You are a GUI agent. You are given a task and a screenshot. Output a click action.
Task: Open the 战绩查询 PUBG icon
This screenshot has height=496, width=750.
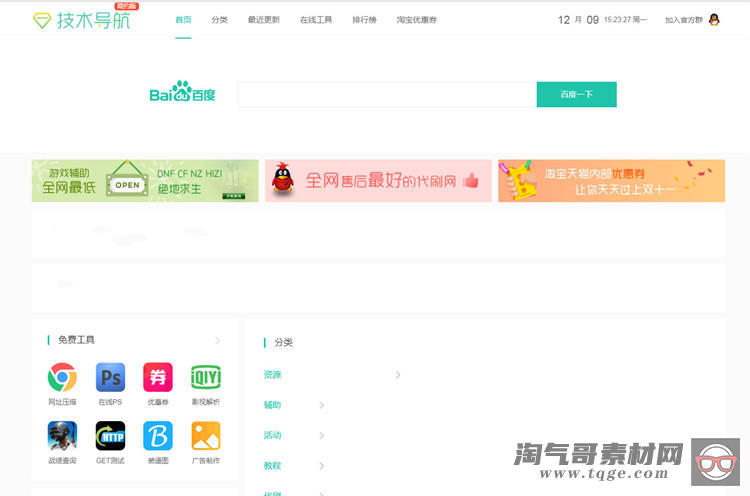coord(62,436)
